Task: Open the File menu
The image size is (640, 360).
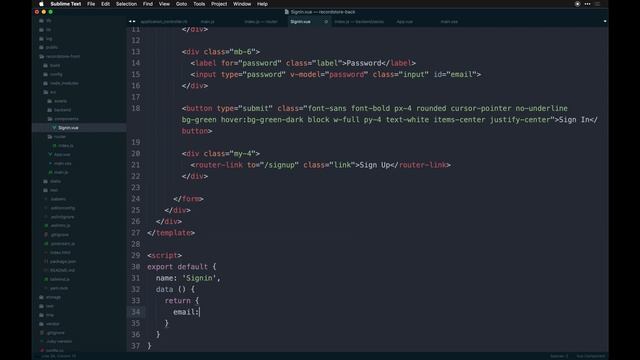Action: coord(91,4)
